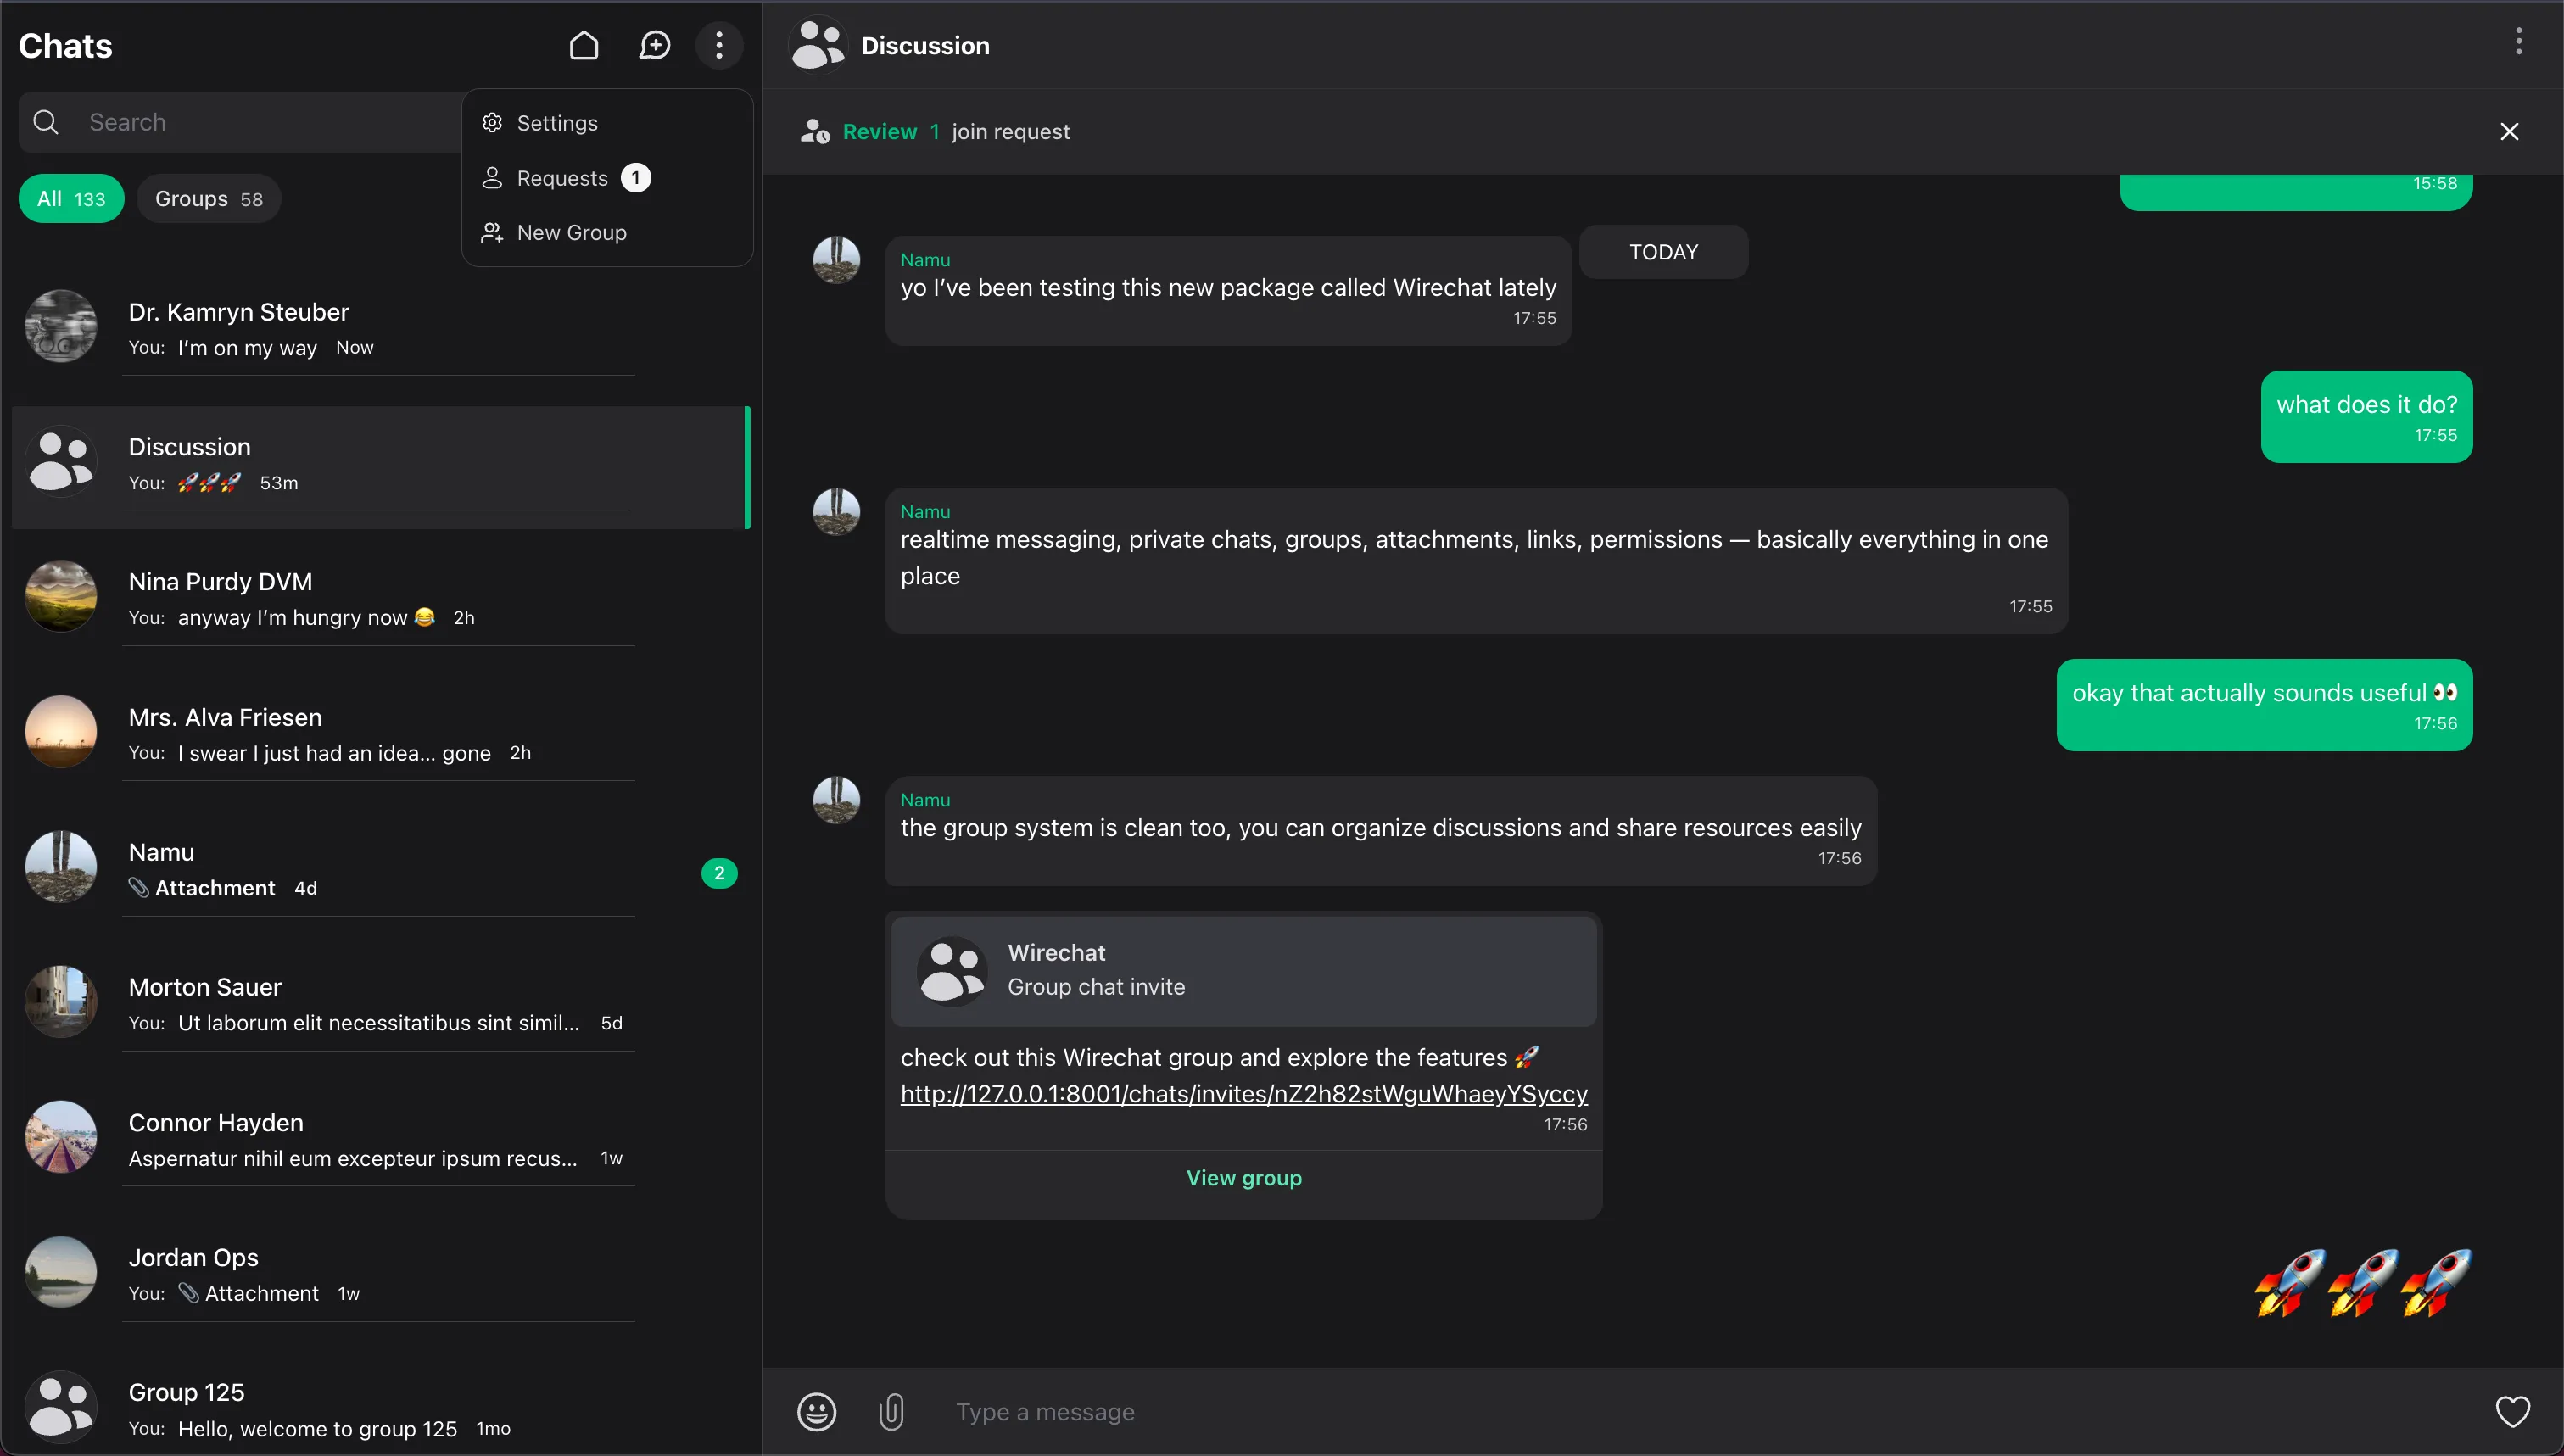The height and width of the screenshot is (1456, 2564).
Task: Click the join request user-clock icon
Action: 815,131
